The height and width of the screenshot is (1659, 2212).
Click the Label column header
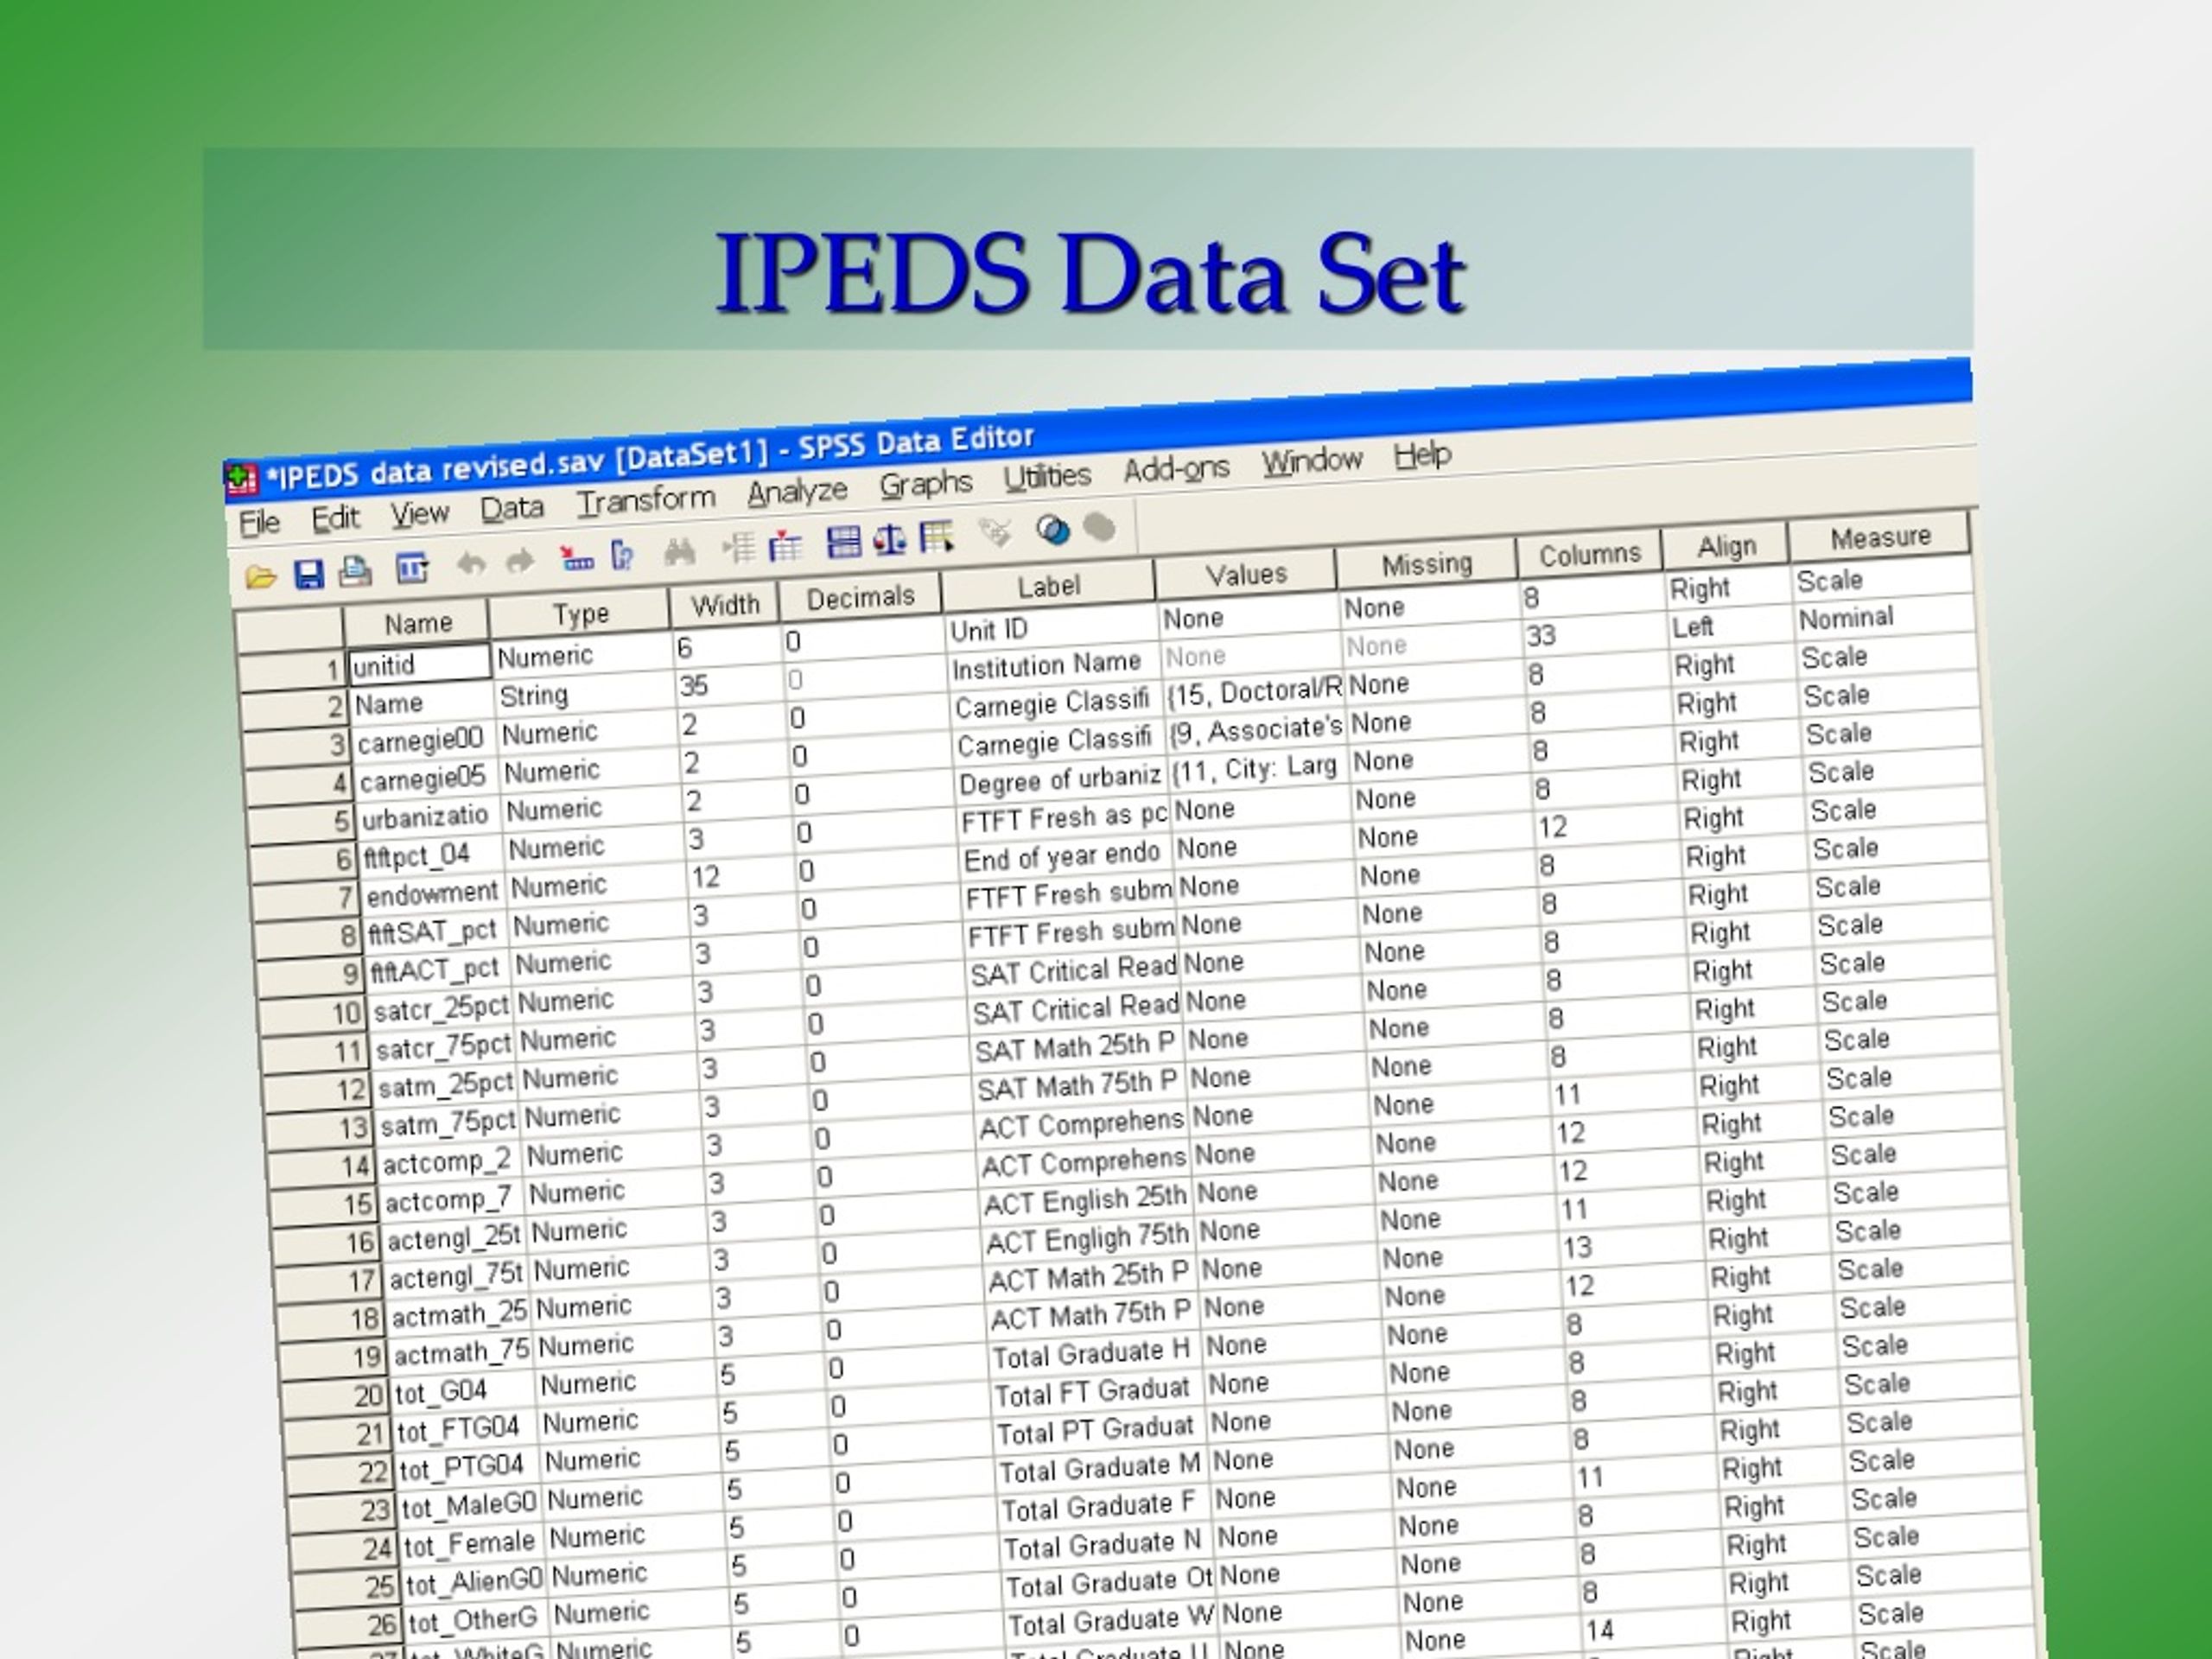coord(1048,587)
